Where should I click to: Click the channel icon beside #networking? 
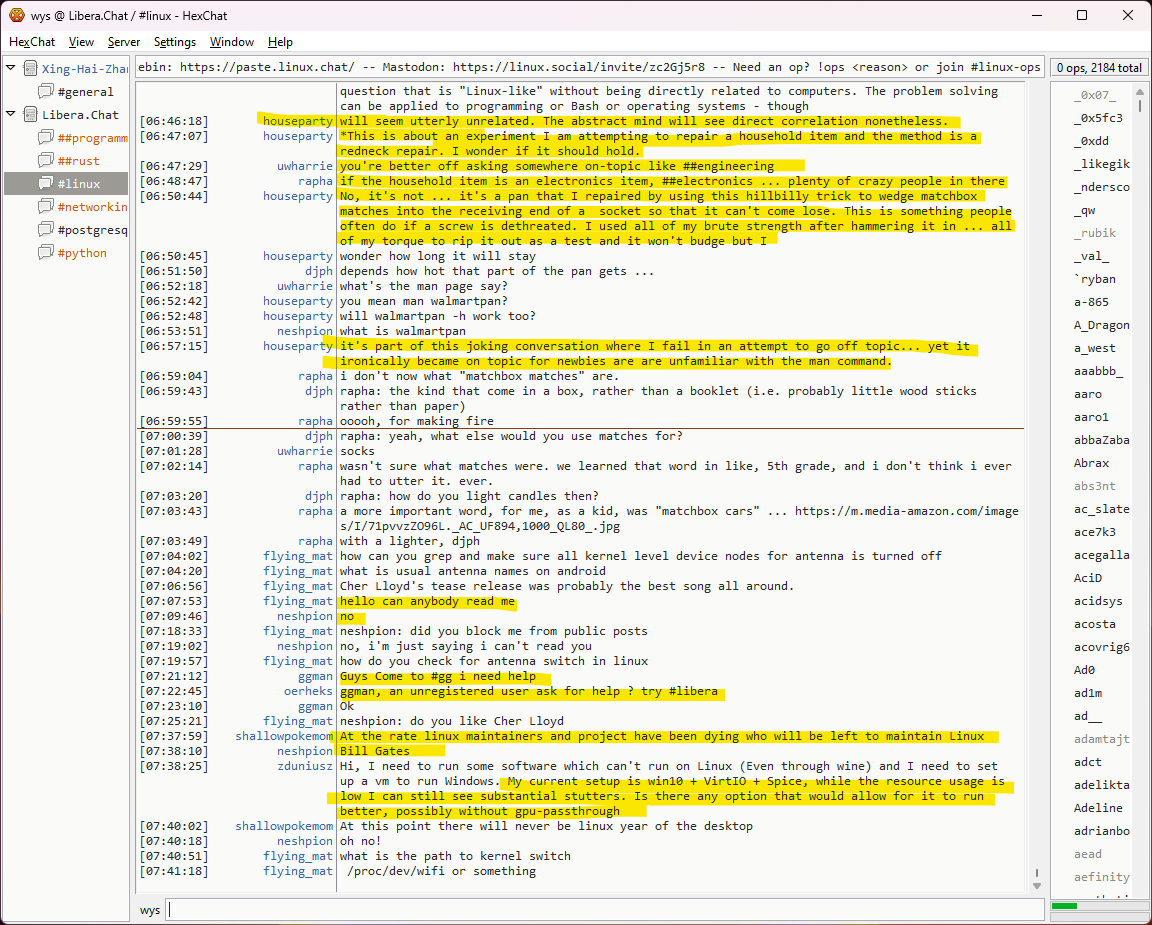[46, 207]
